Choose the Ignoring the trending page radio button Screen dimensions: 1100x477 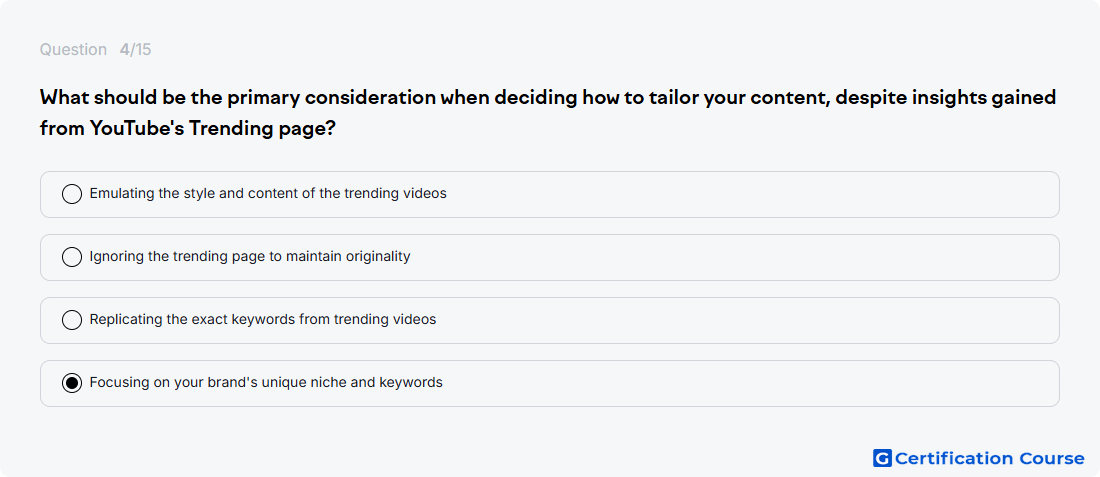(x=72, y=257)
